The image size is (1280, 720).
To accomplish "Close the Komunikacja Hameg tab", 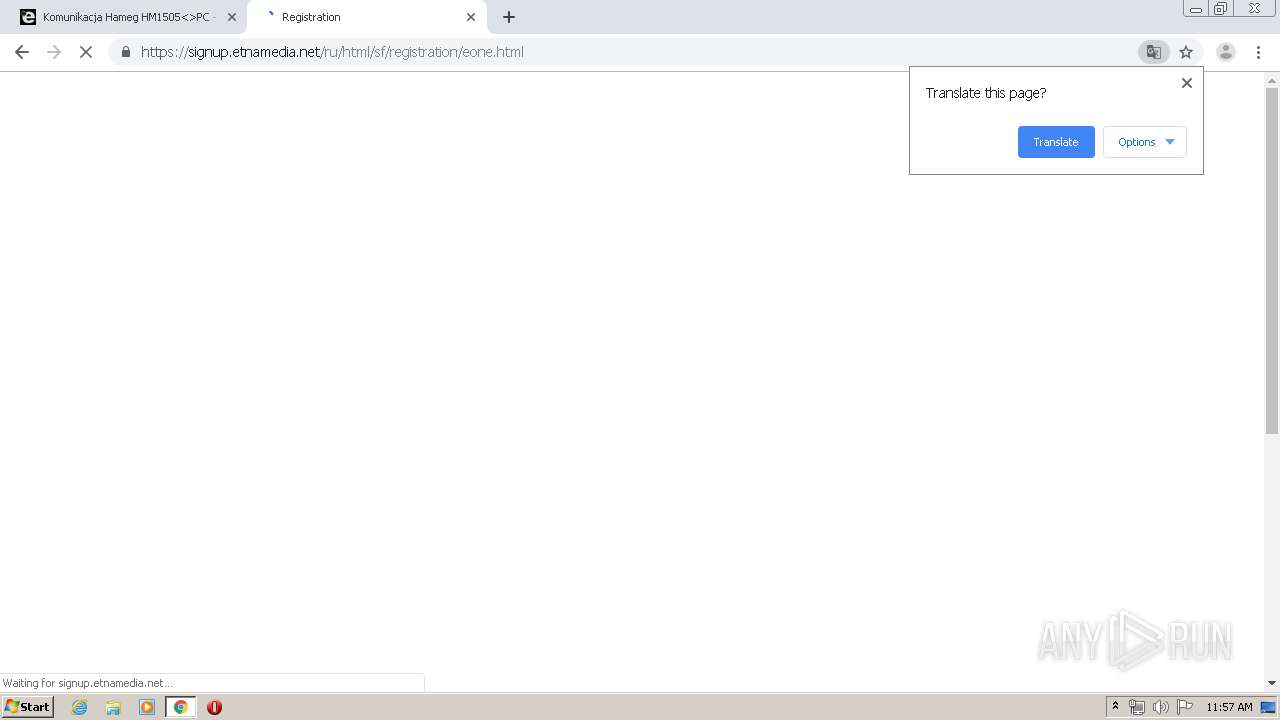I will tap(232, 17).
